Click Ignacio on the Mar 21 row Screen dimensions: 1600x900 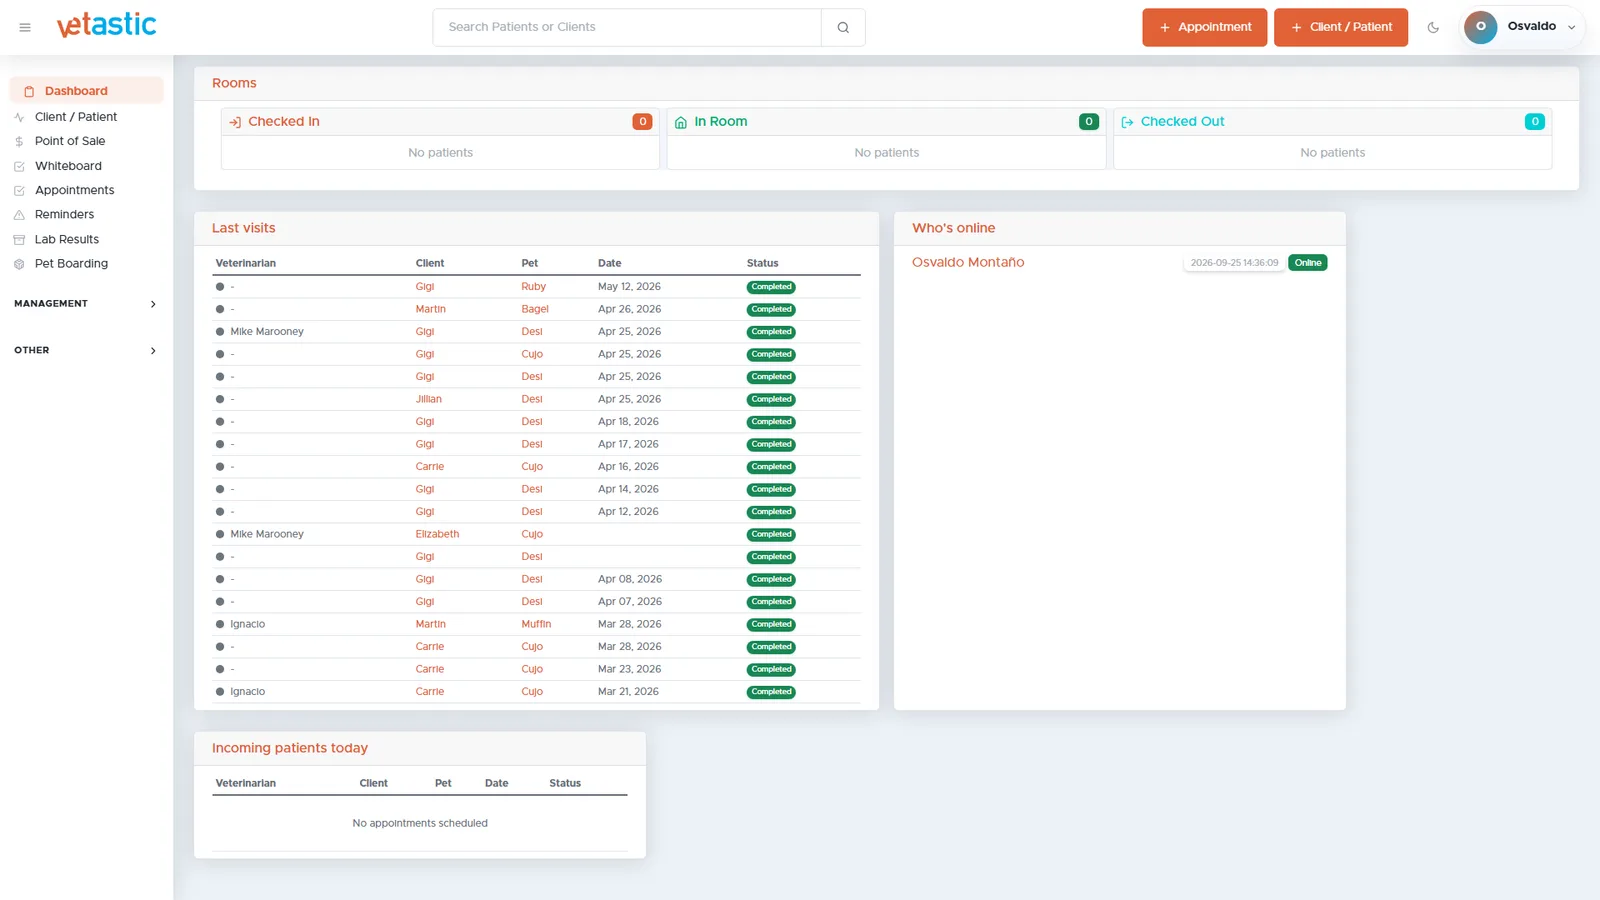247,692
